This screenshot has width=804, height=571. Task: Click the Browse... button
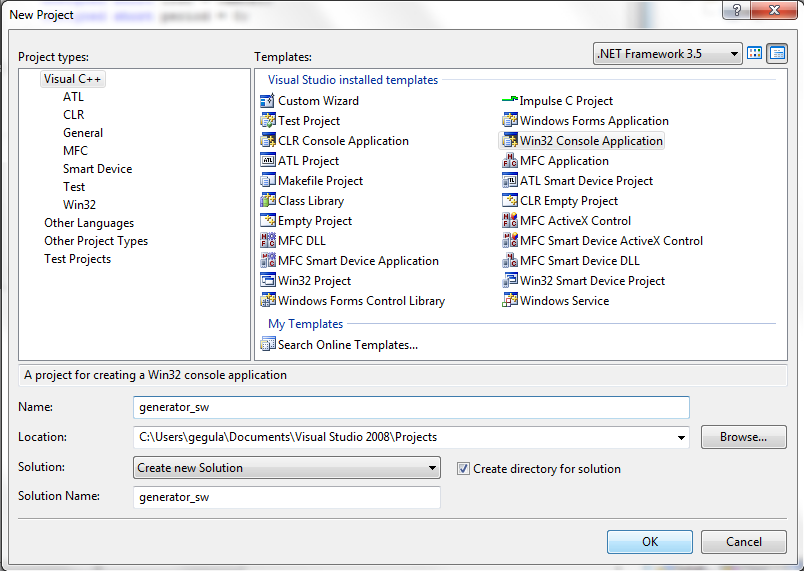coord(743,437)
